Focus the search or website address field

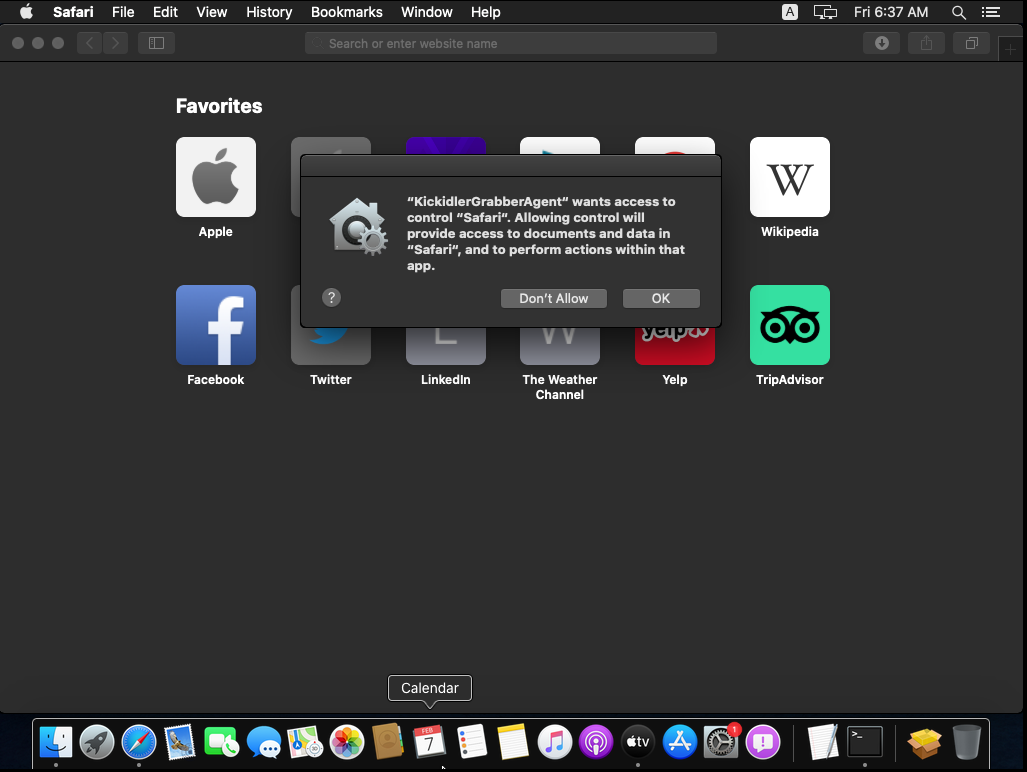point(511,43)
